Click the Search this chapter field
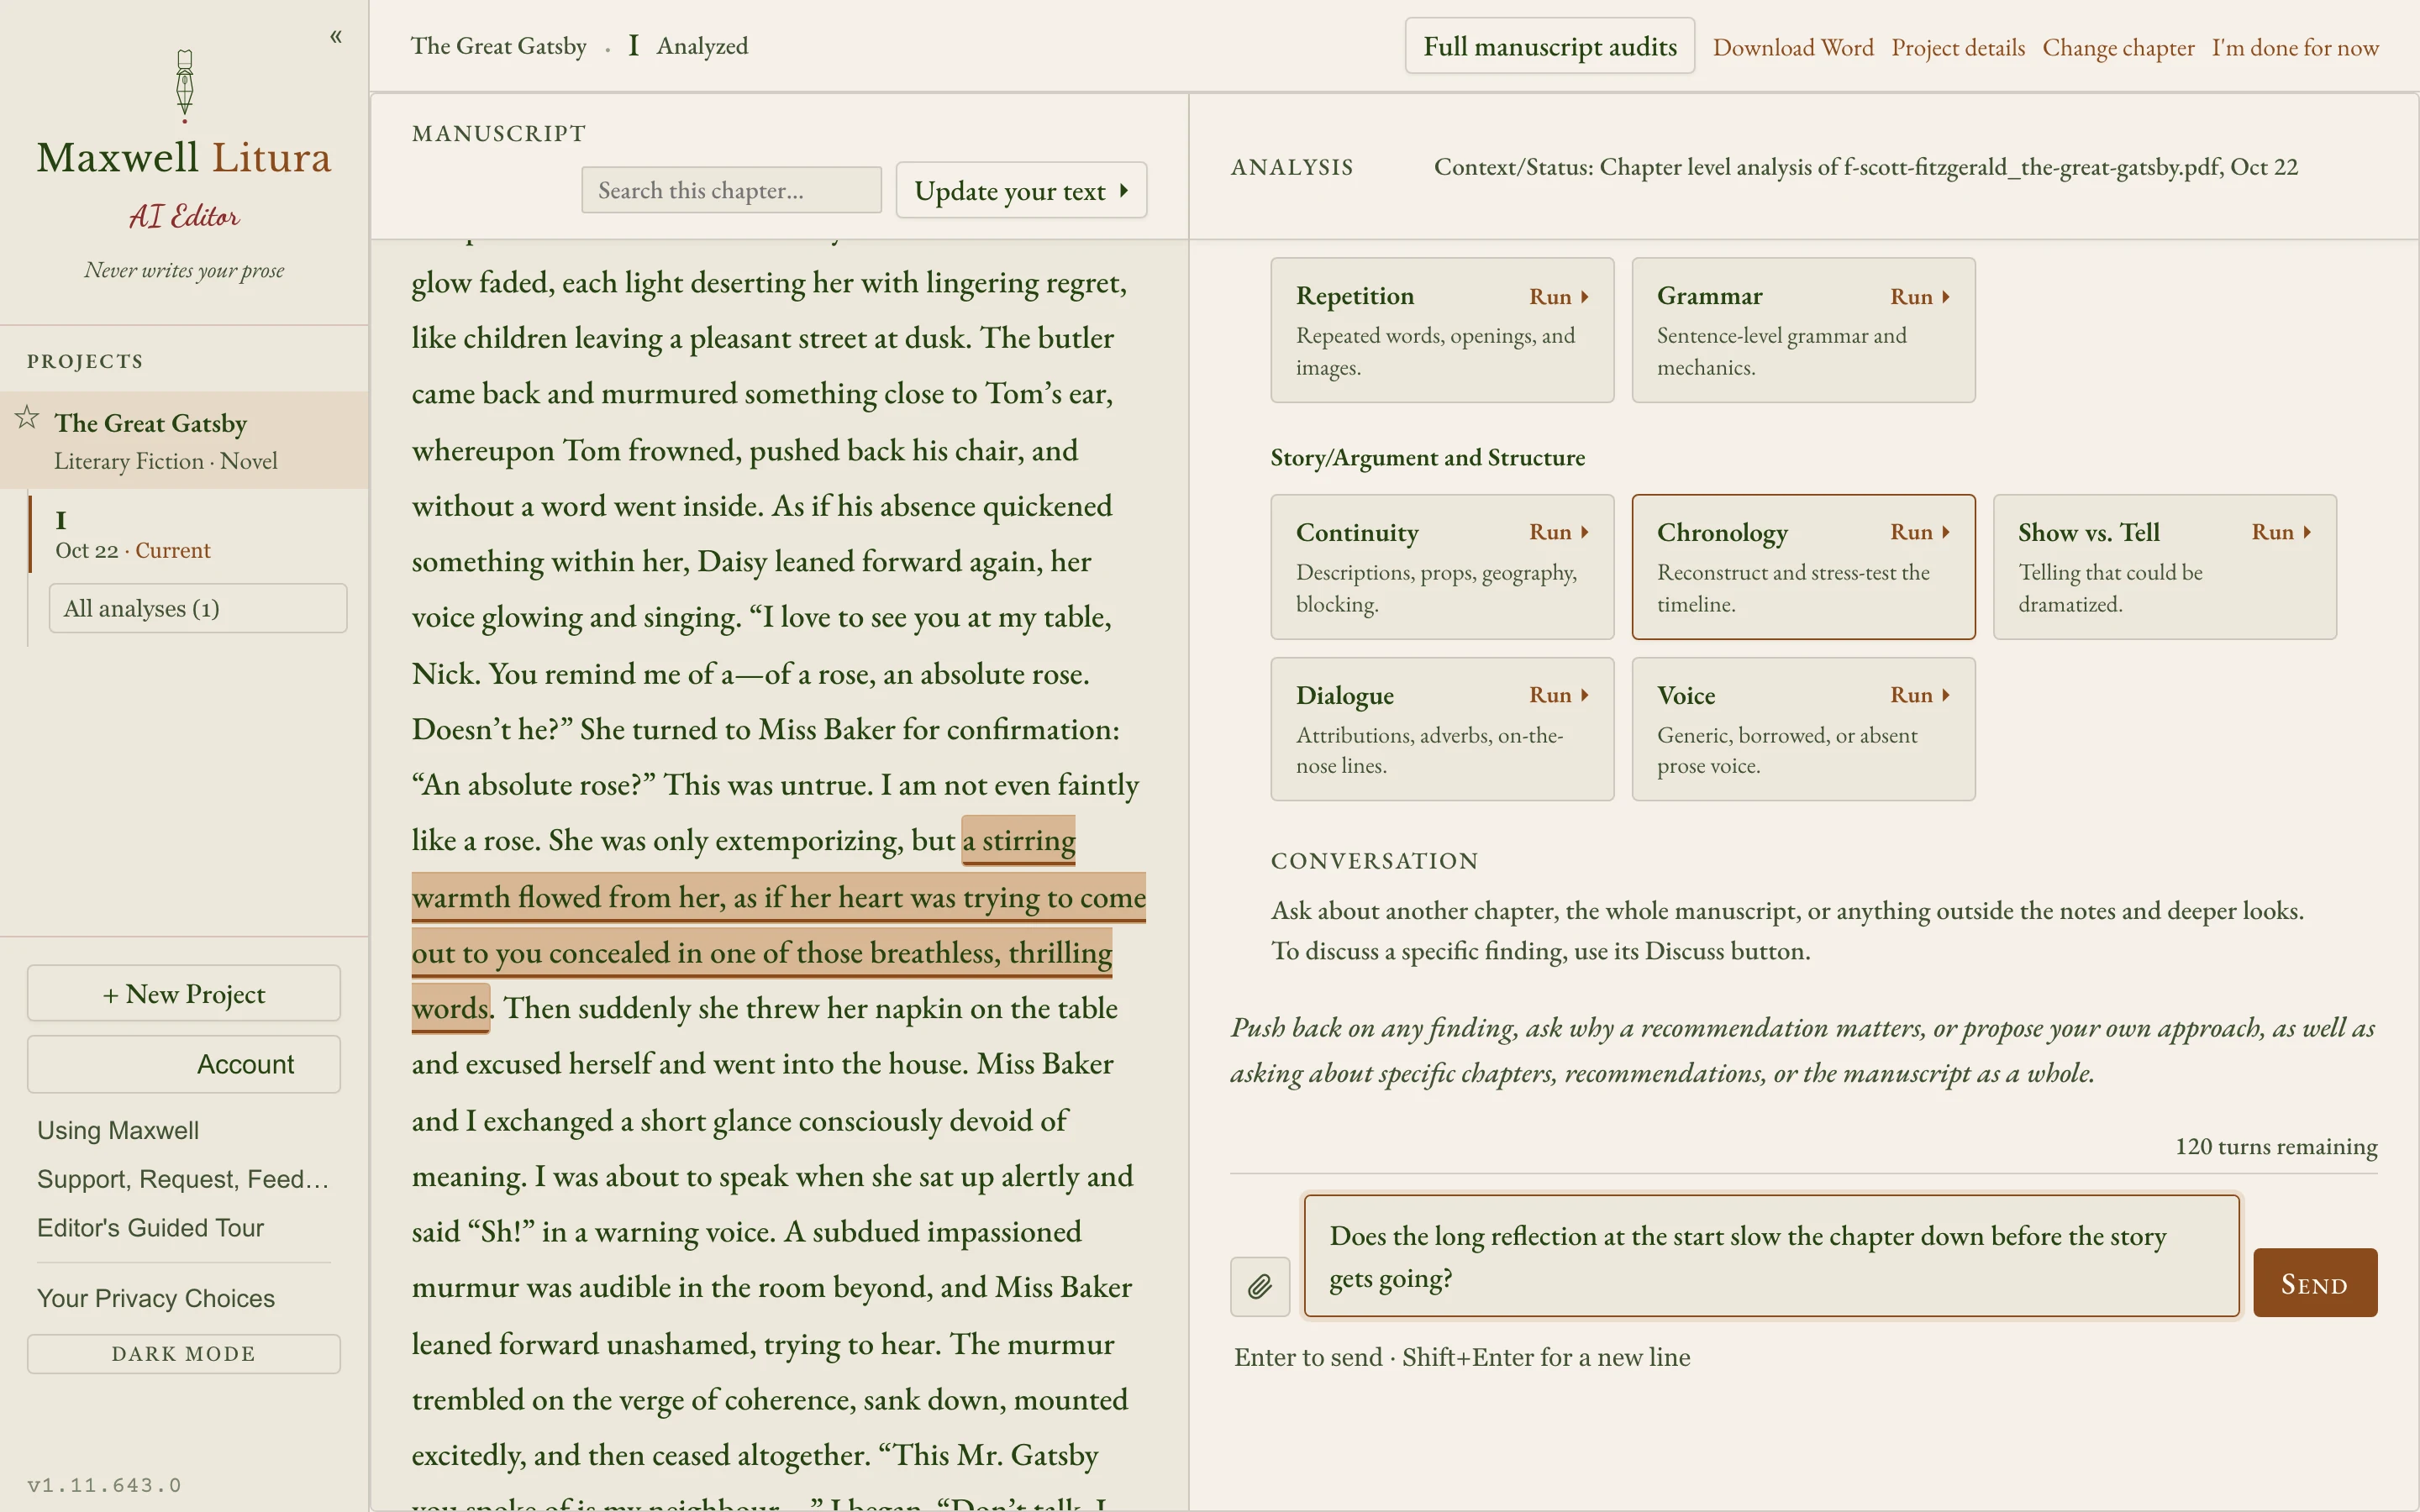This screenshot has width=2420, height=1512. pos(731,190)
